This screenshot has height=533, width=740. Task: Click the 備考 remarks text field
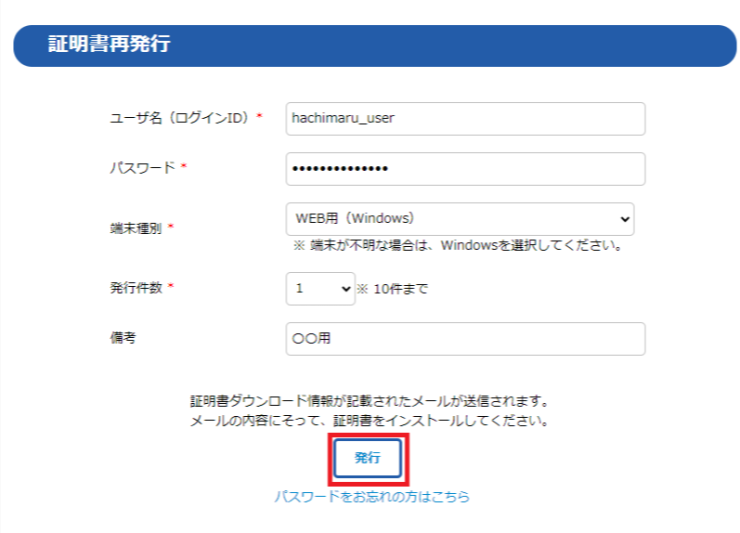pyautogui.click(x=465, y=339)
